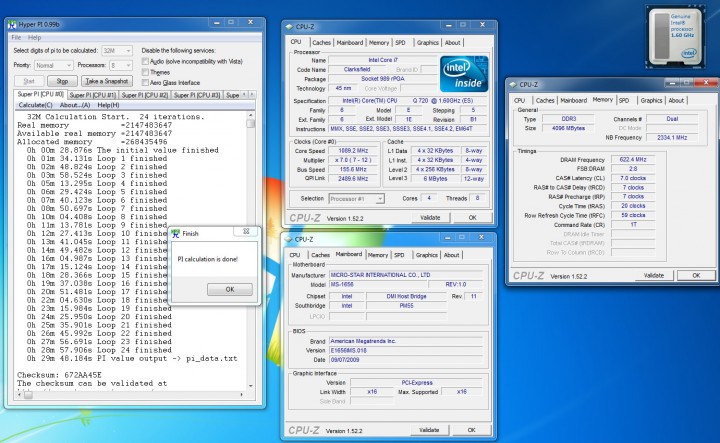Viewport: 720px width, 443px height.
Task: Open Caches tab in top CPU-Z window
Action: click(321, 43)
